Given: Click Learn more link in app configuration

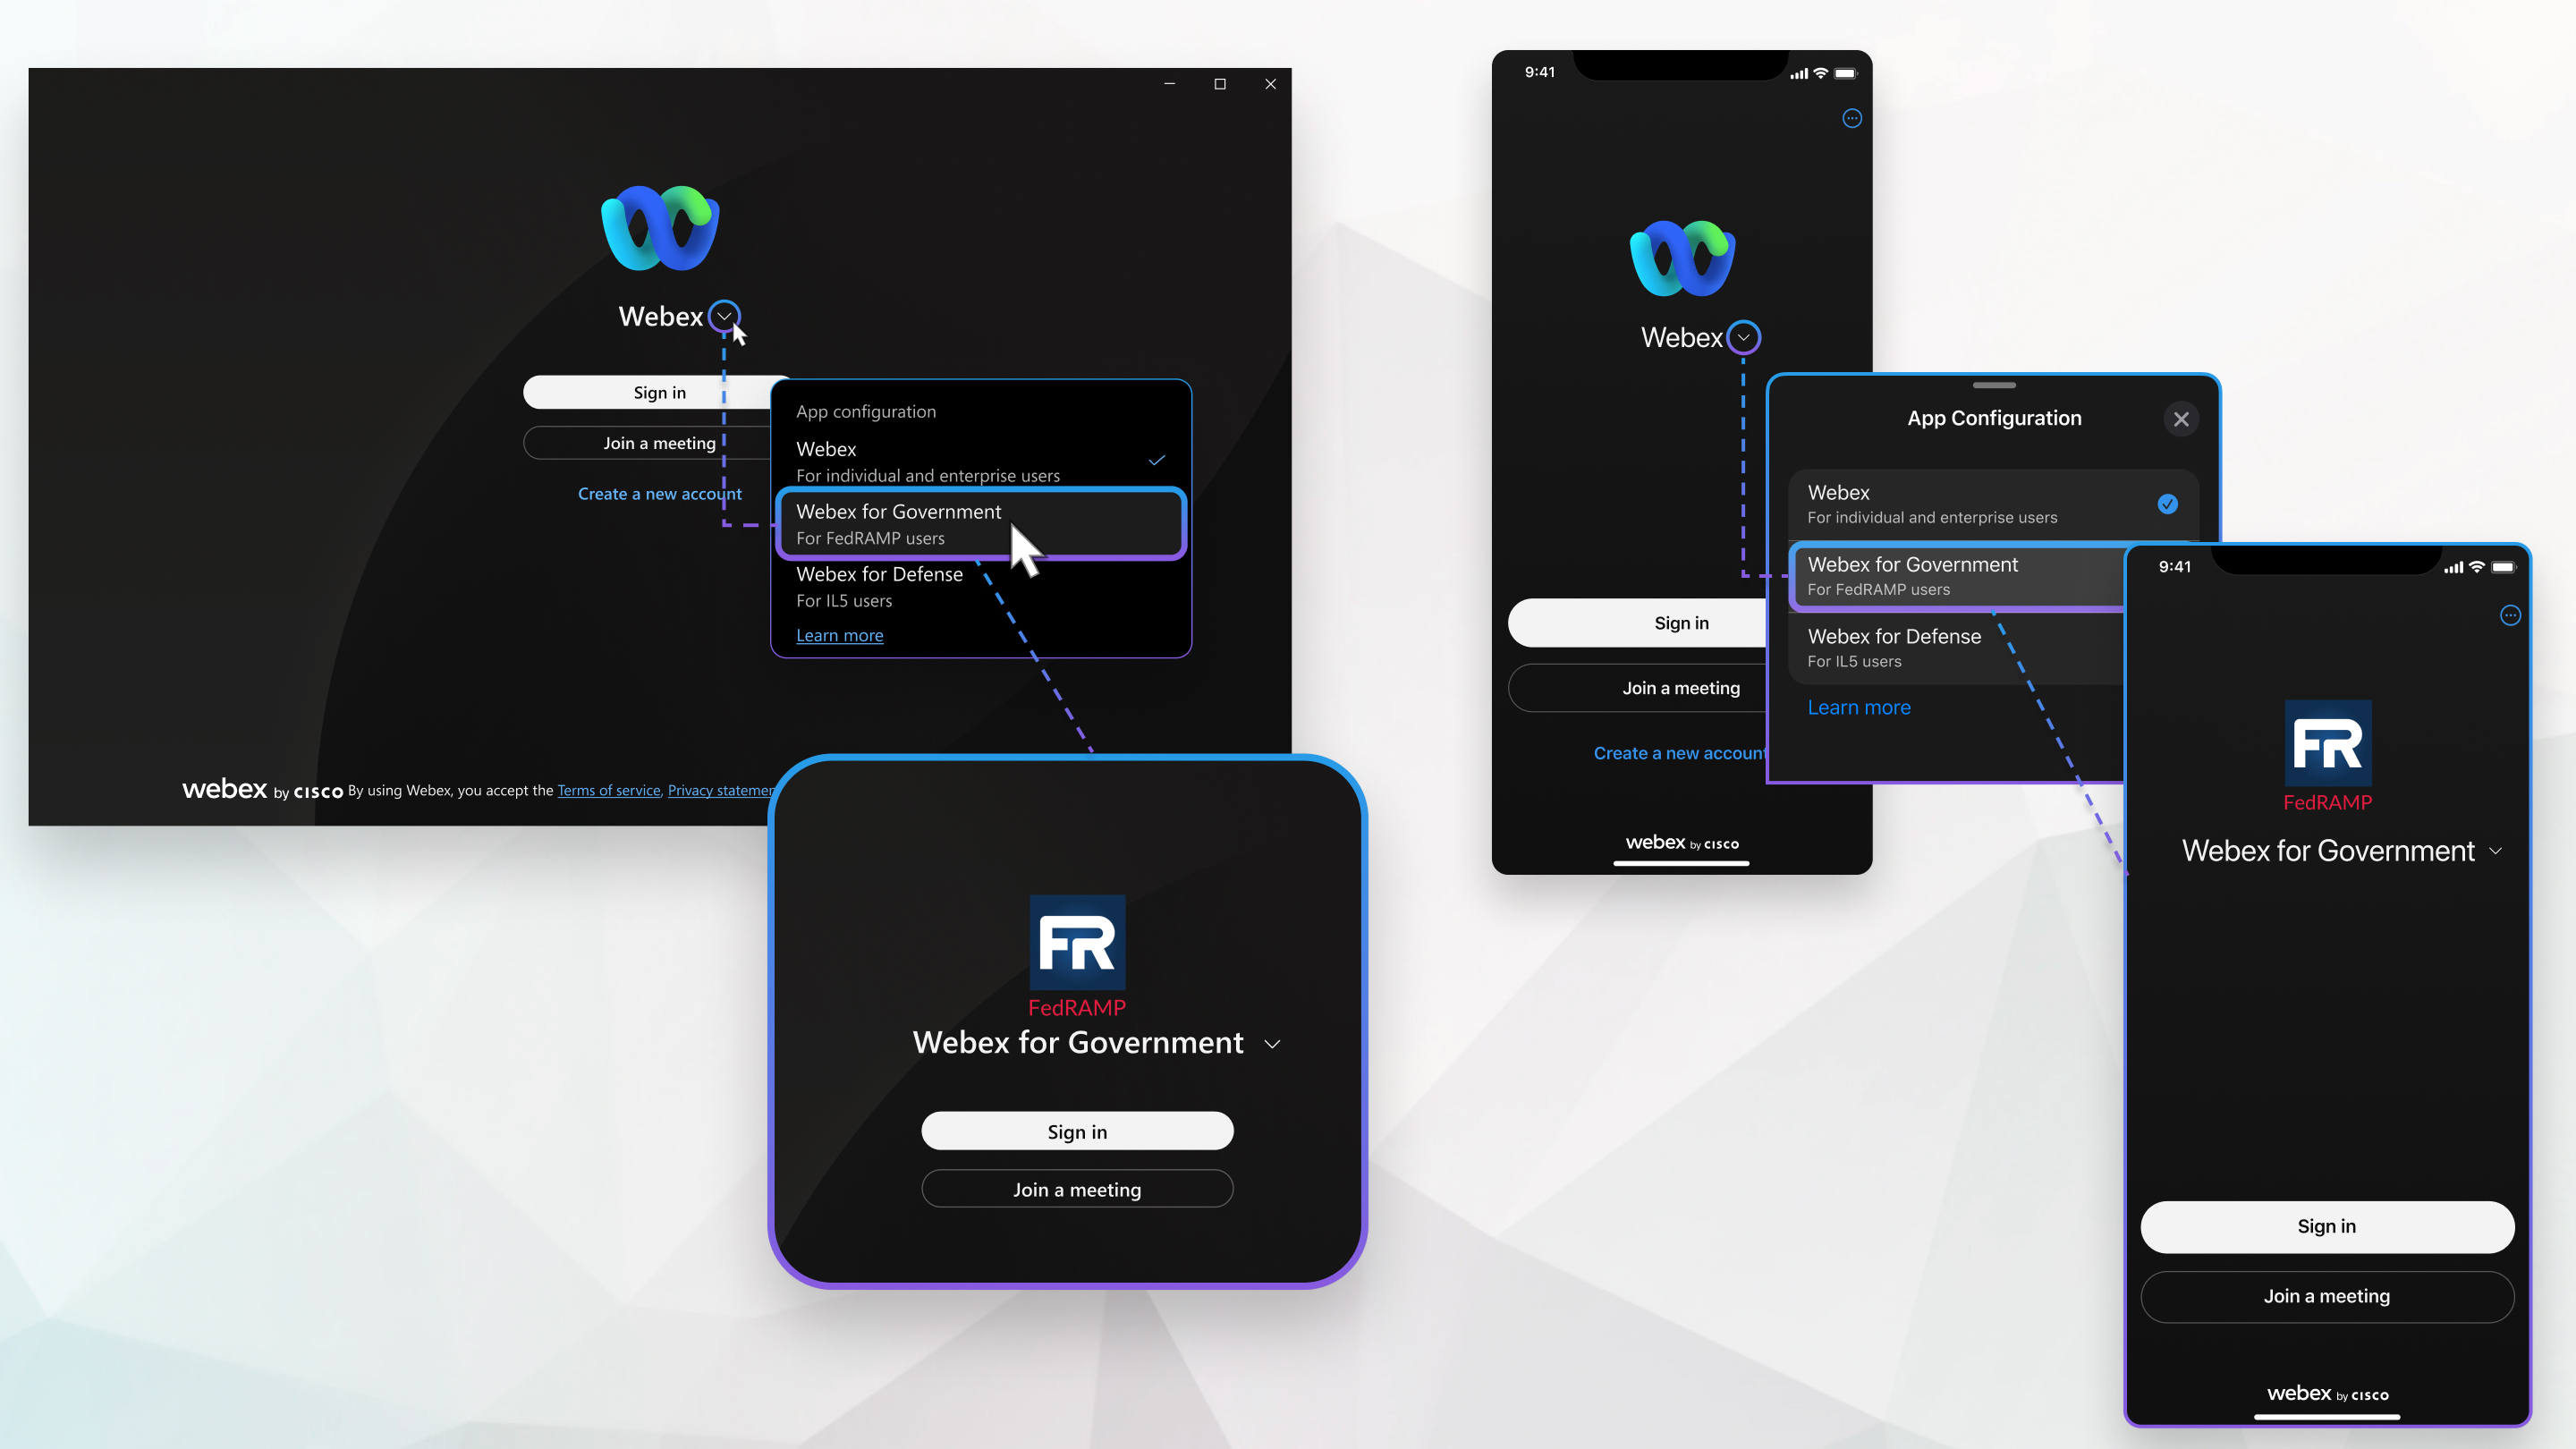Looking at the screenshot, I should point(839,633).
